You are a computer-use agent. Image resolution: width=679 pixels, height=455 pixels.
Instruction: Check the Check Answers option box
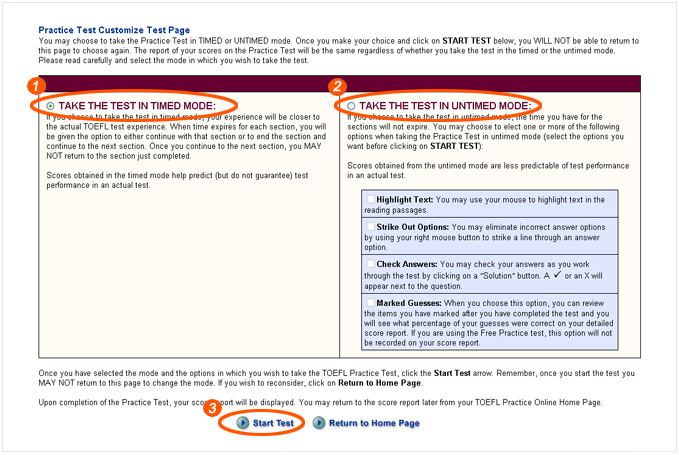(371, 264)
